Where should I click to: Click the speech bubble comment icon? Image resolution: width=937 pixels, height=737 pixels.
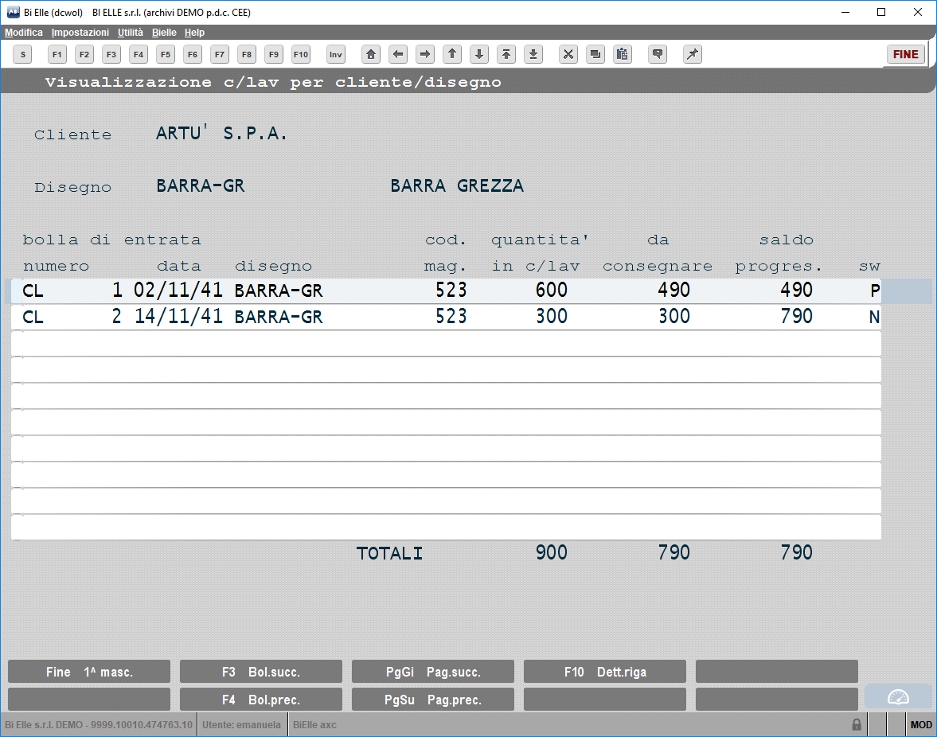pos(657,54)
